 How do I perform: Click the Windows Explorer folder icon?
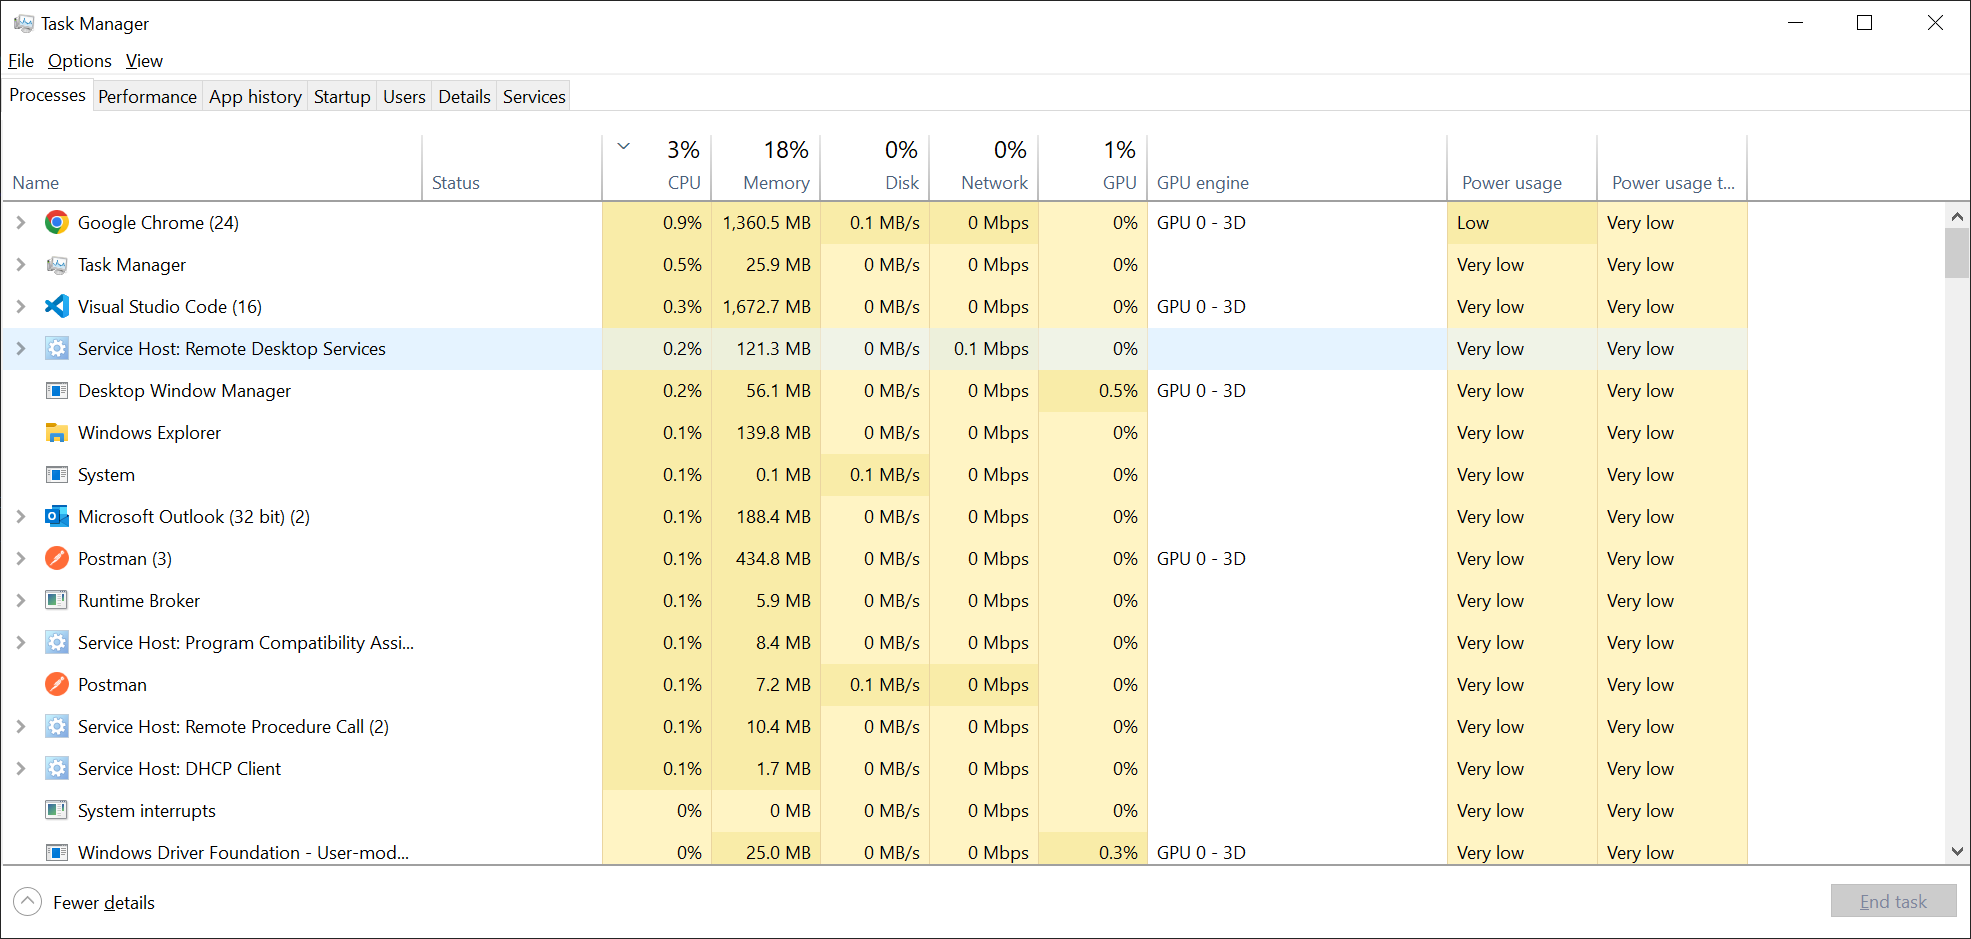tap(57, 432)
